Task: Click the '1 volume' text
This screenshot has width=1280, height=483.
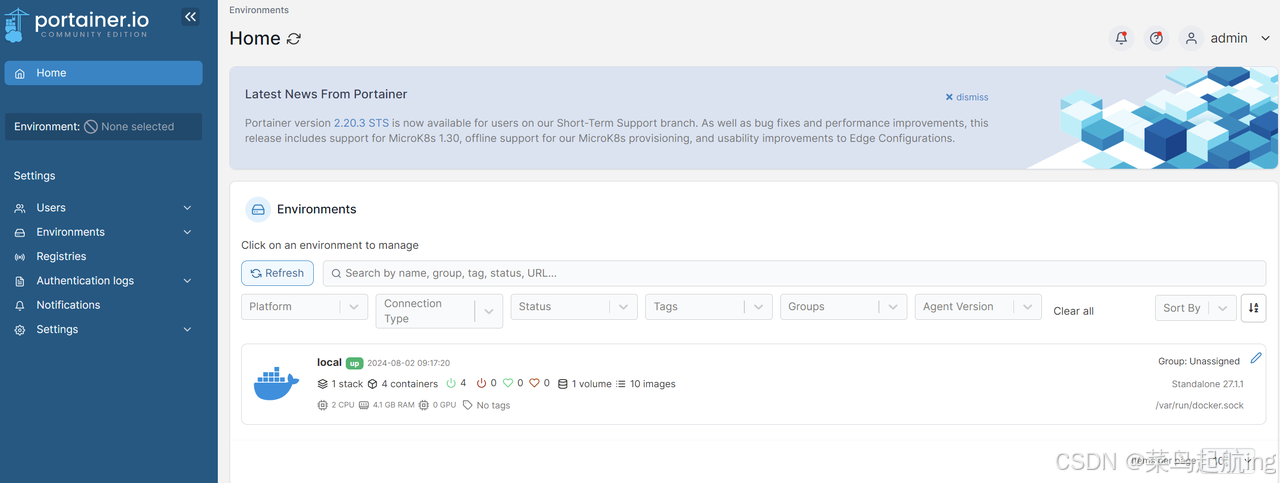Action: point(592,384)
